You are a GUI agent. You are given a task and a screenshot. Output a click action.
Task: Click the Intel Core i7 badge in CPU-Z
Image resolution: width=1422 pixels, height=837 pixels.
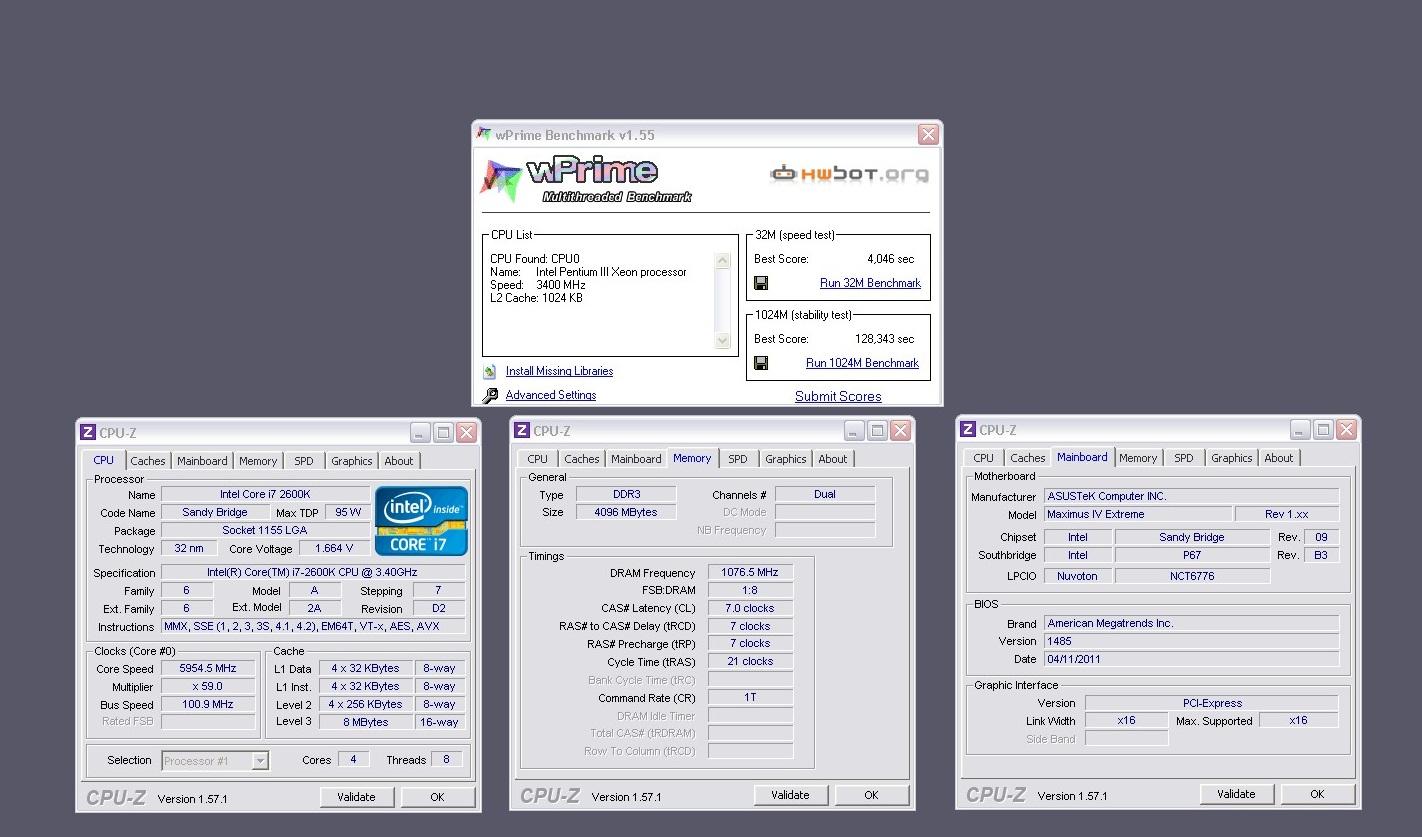click(421, 521)
